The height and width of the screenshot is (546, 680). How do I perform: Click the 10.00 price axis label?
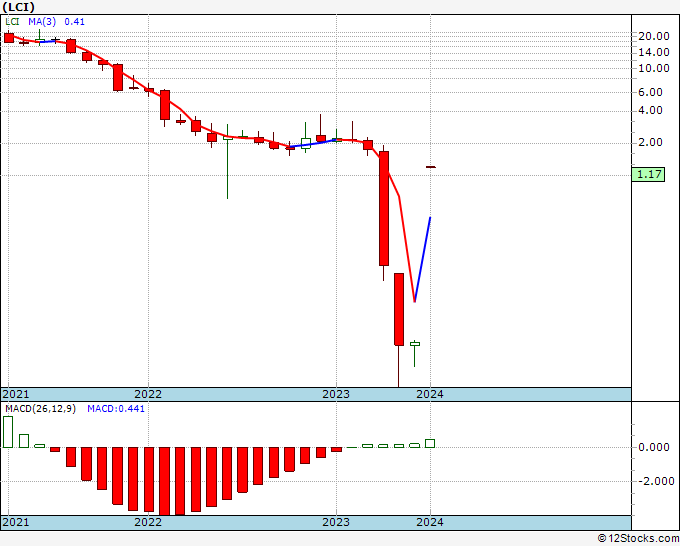coord(654,68)
